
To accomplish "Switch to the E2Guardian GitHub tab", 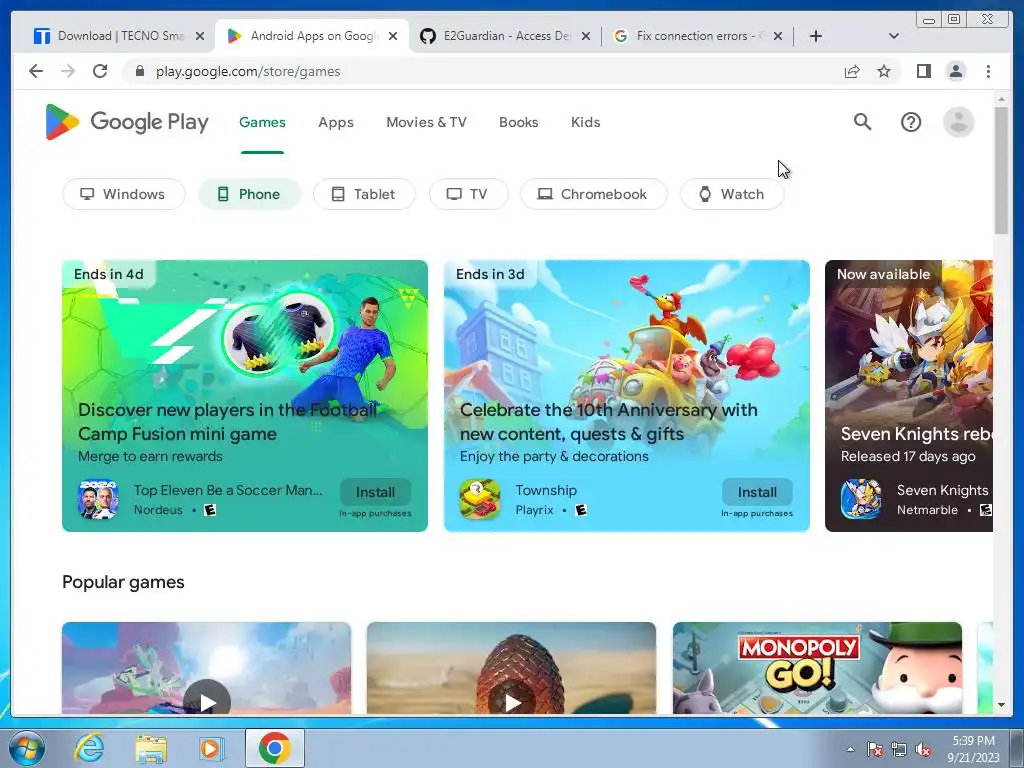I will 506,36.
